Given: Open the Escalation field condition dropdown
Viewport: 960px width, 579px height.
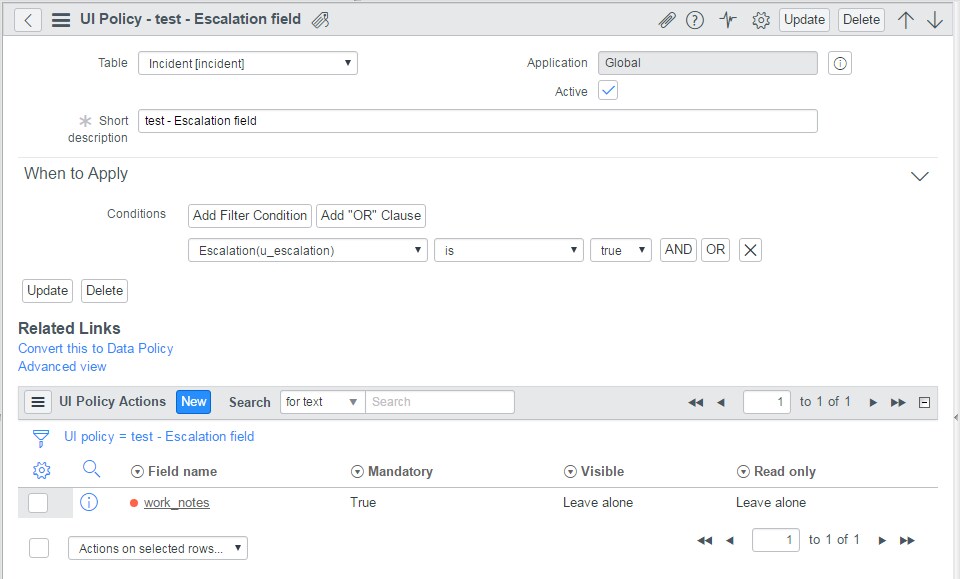Looking at the screenshot, I should pyautogui.click(x=308, y=250).
